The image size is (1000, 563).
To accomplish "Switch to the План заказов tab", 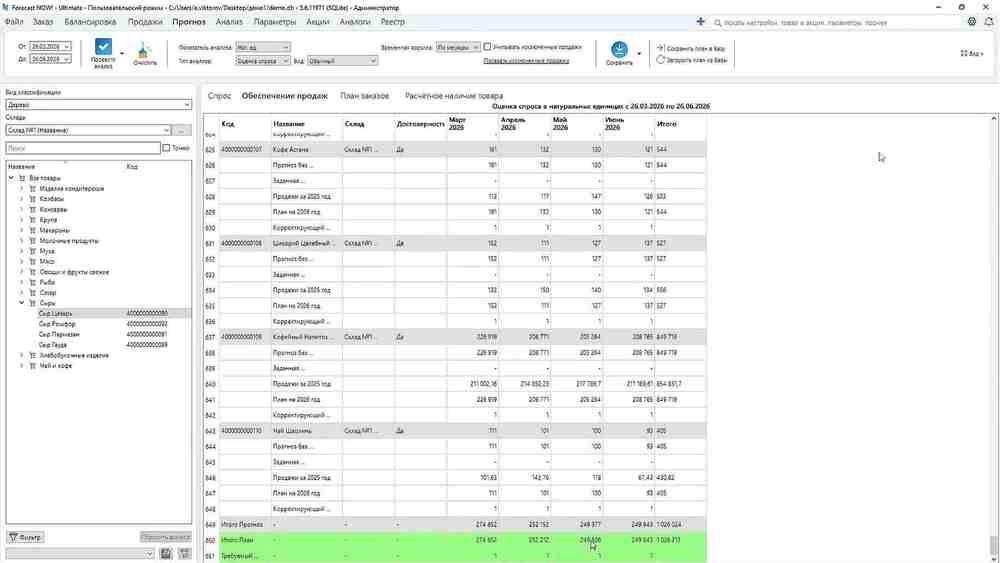I will click(364, 96).
